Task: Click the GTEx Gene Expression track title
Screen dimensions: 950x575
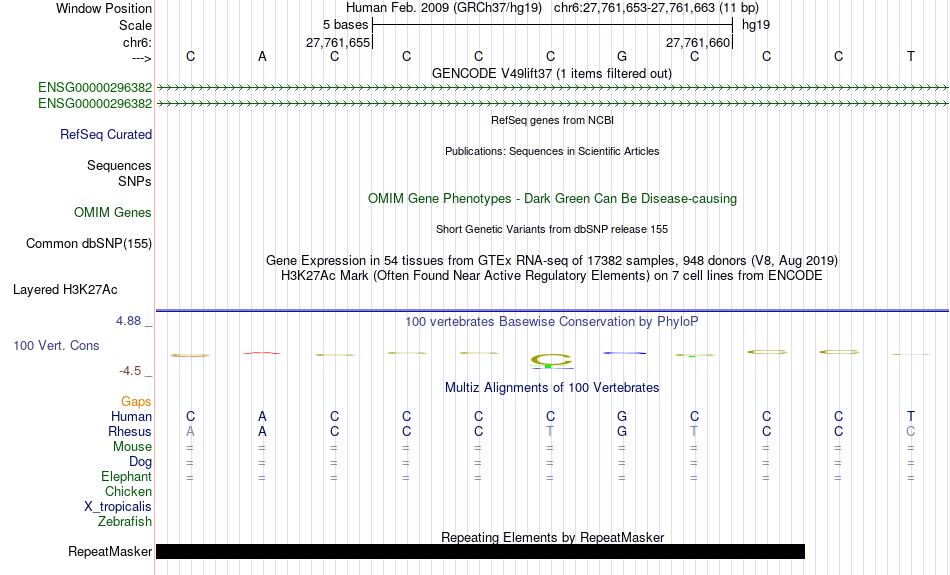Action: [552, 261]
